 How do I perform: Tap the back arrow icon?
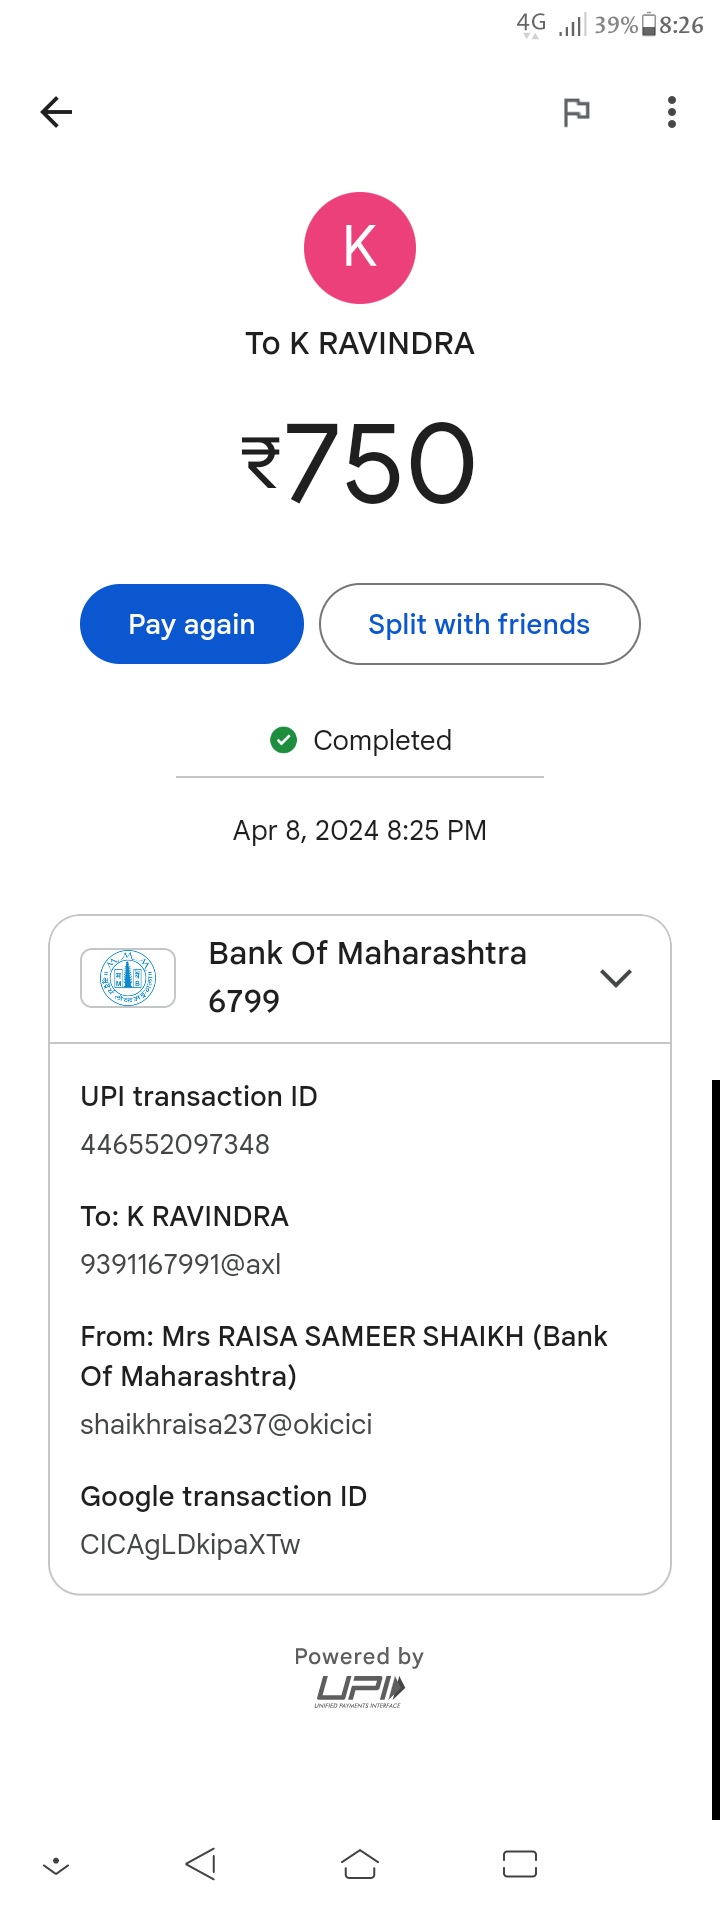coord(57,112)
